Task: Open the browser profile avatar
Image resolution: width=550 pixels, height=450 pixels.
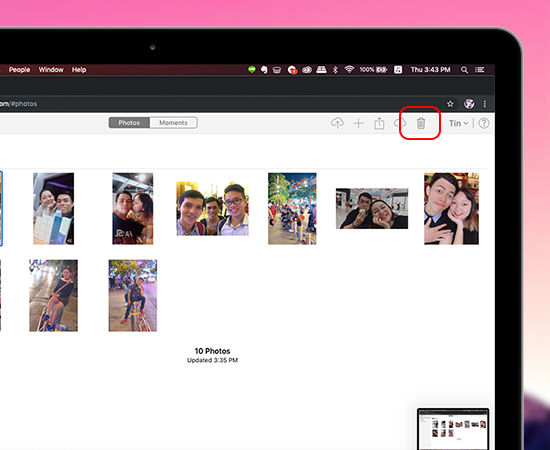Action: 469,103
